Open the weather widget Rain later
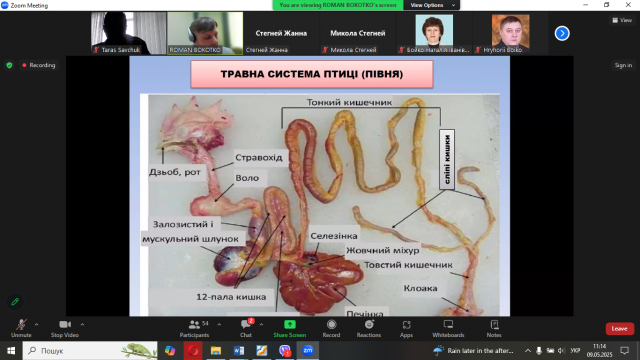Image resolution: width=640 pixels, height=360 pixels. coord(473,351)
